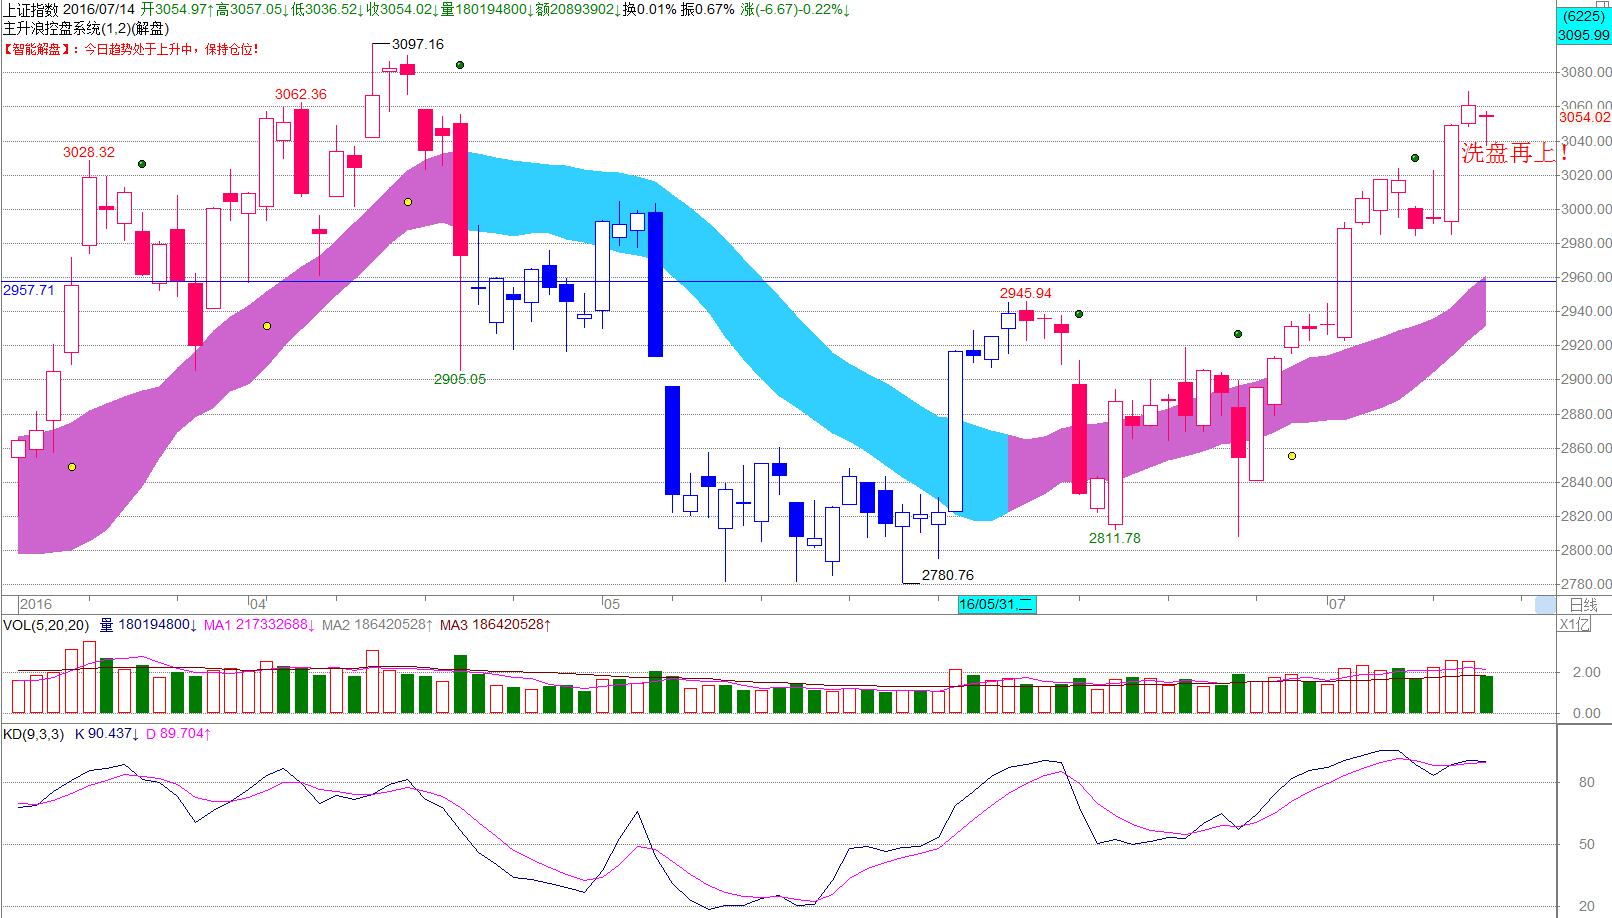Click the 日线 period selector
Screen dimensions: 1612x918
(1584, 604)
